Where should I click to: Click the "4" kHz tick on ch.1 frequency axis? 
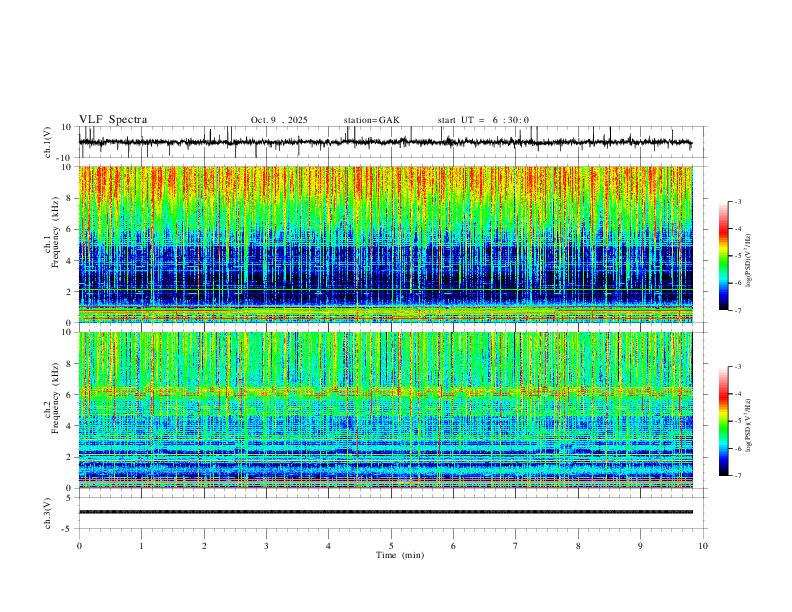coord(69,261)
